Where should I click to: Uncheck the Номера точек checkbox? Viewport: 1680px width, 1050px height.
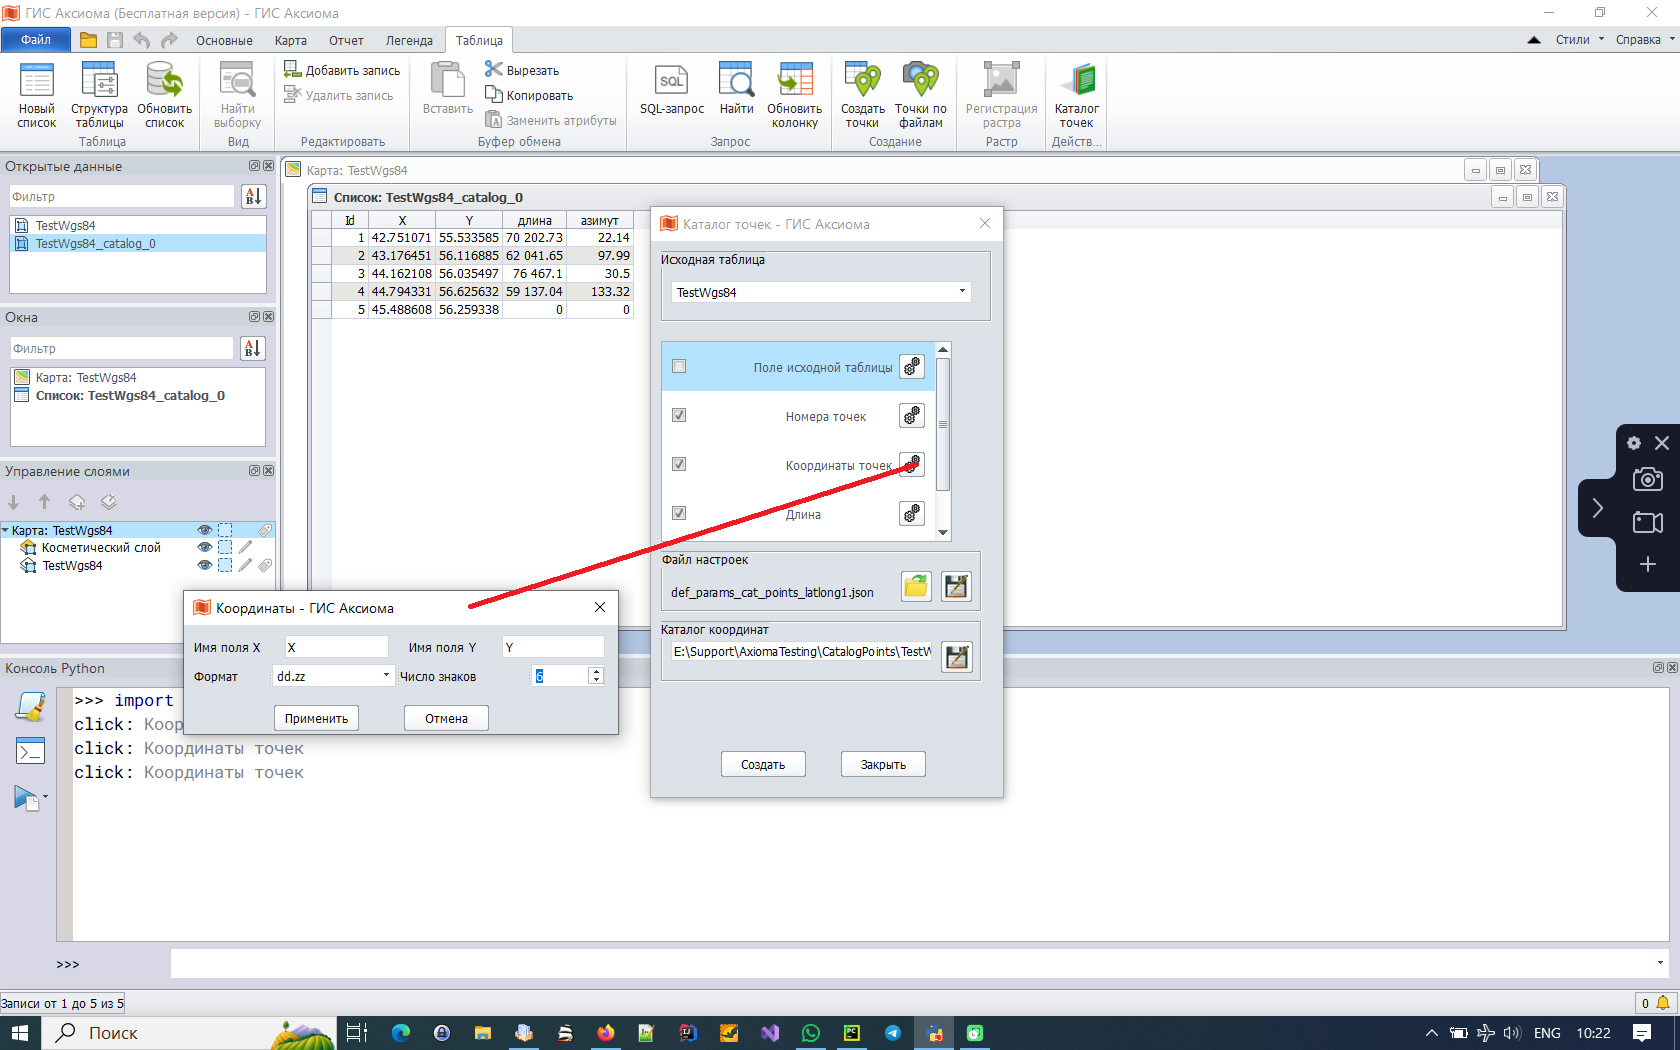point(679,416)
